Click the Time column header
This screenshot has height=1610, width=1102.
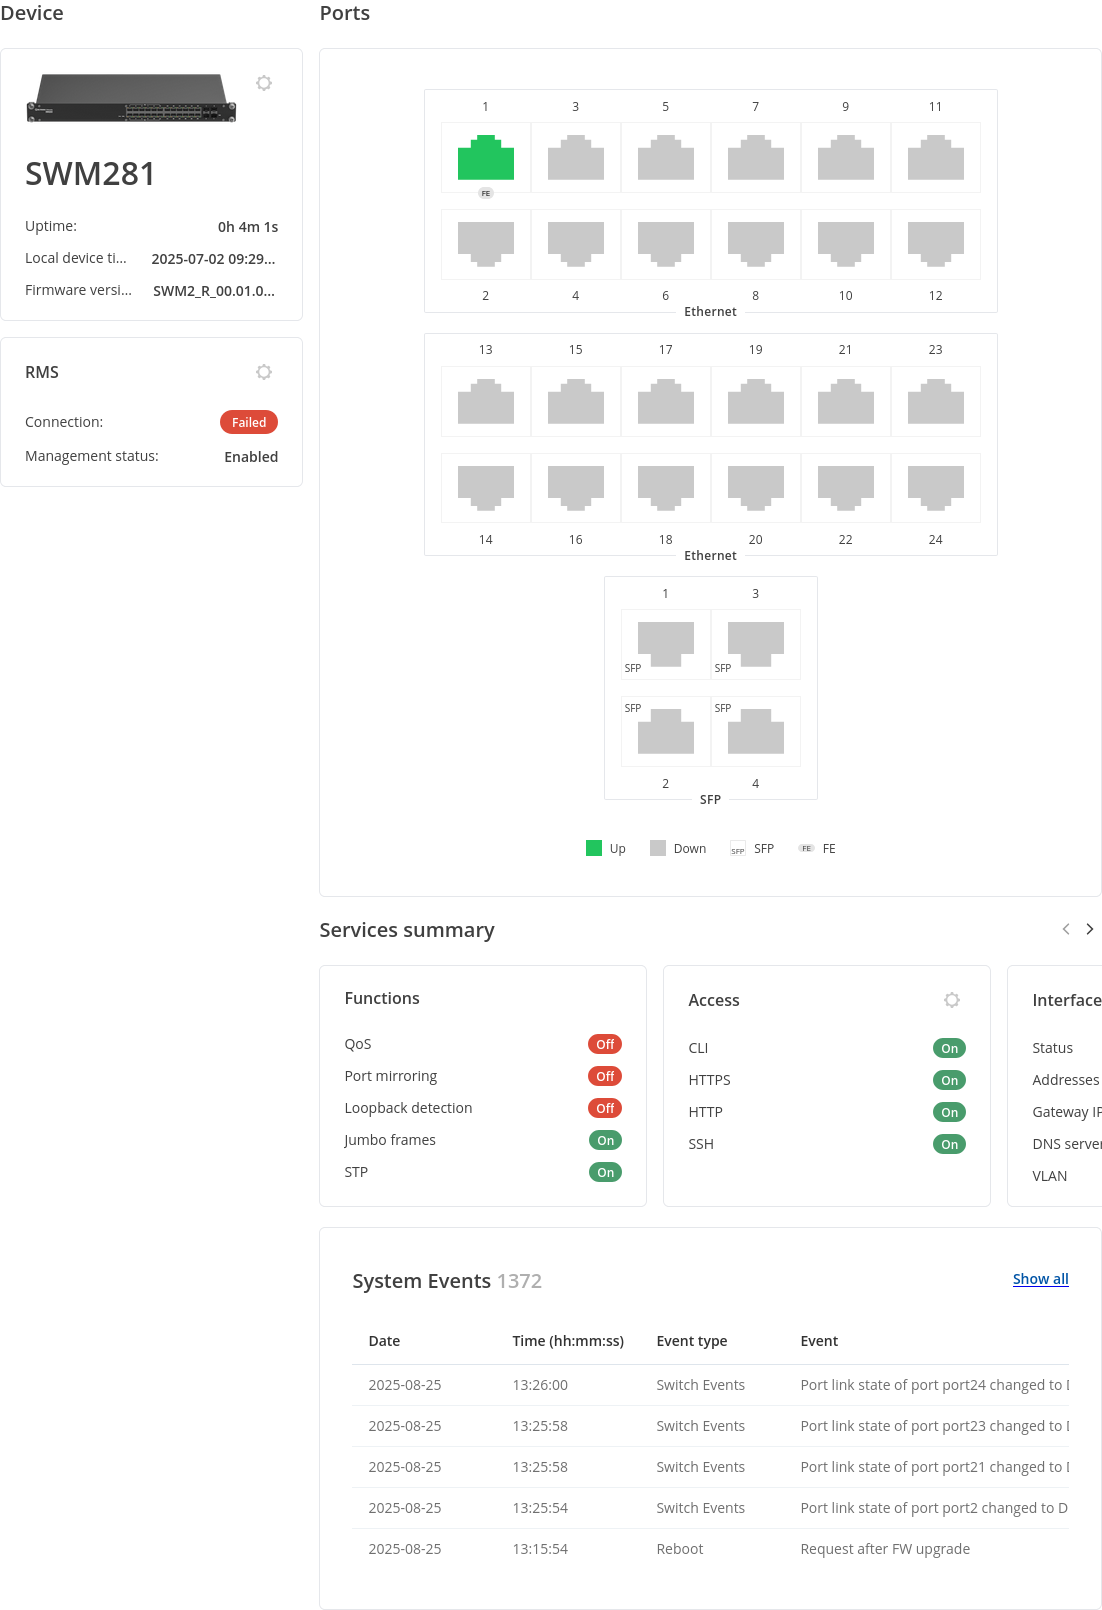click(567, 1341)
